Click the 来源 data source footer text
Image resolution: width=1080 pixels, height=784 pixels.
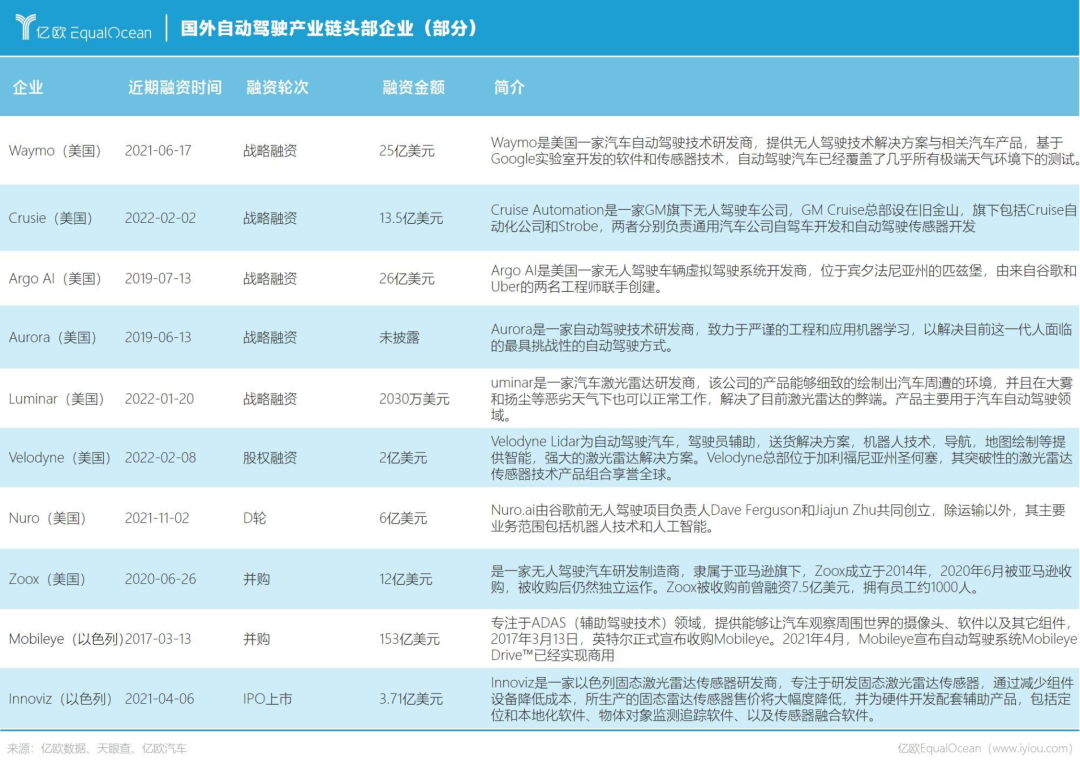(96, 748)
